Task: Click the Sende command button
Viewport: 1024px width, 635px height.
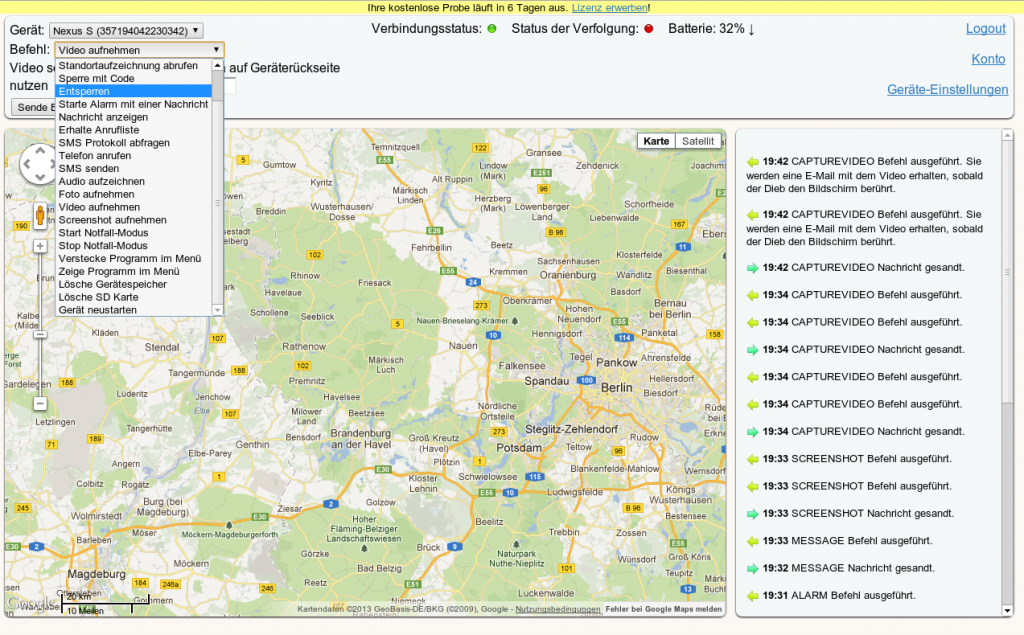Action: point(34,107)
